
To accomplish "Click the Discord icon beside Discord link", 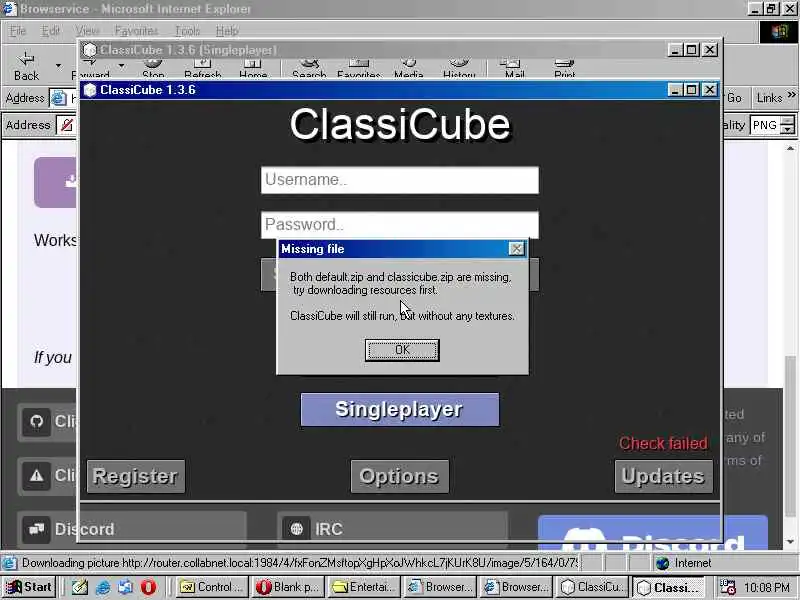I will pos(36,529).
